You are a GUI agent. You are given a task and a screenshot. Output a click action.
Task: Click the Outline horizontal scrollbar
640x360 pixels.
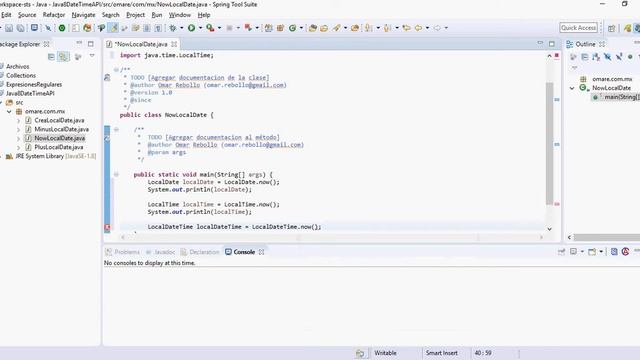pos(607,237)
